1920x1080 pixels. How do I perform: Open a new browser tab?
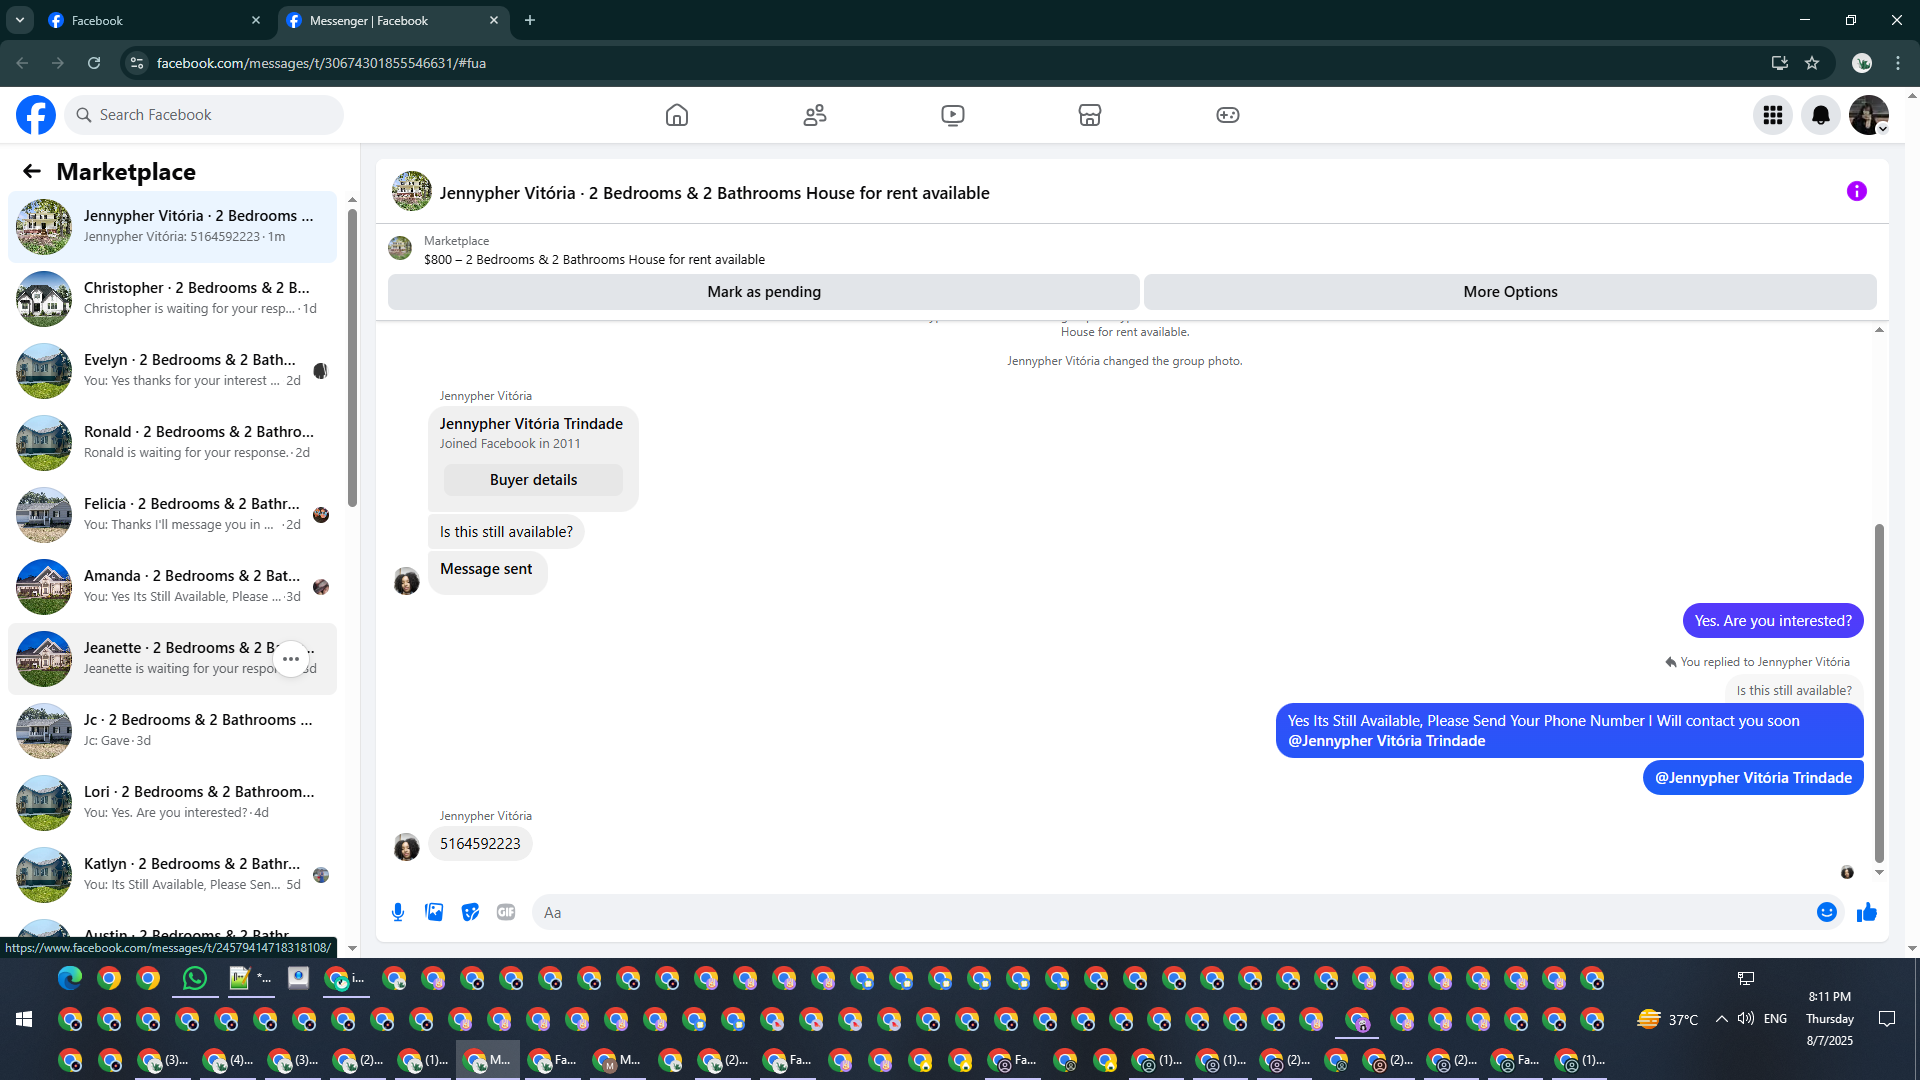tap(530, 20)
